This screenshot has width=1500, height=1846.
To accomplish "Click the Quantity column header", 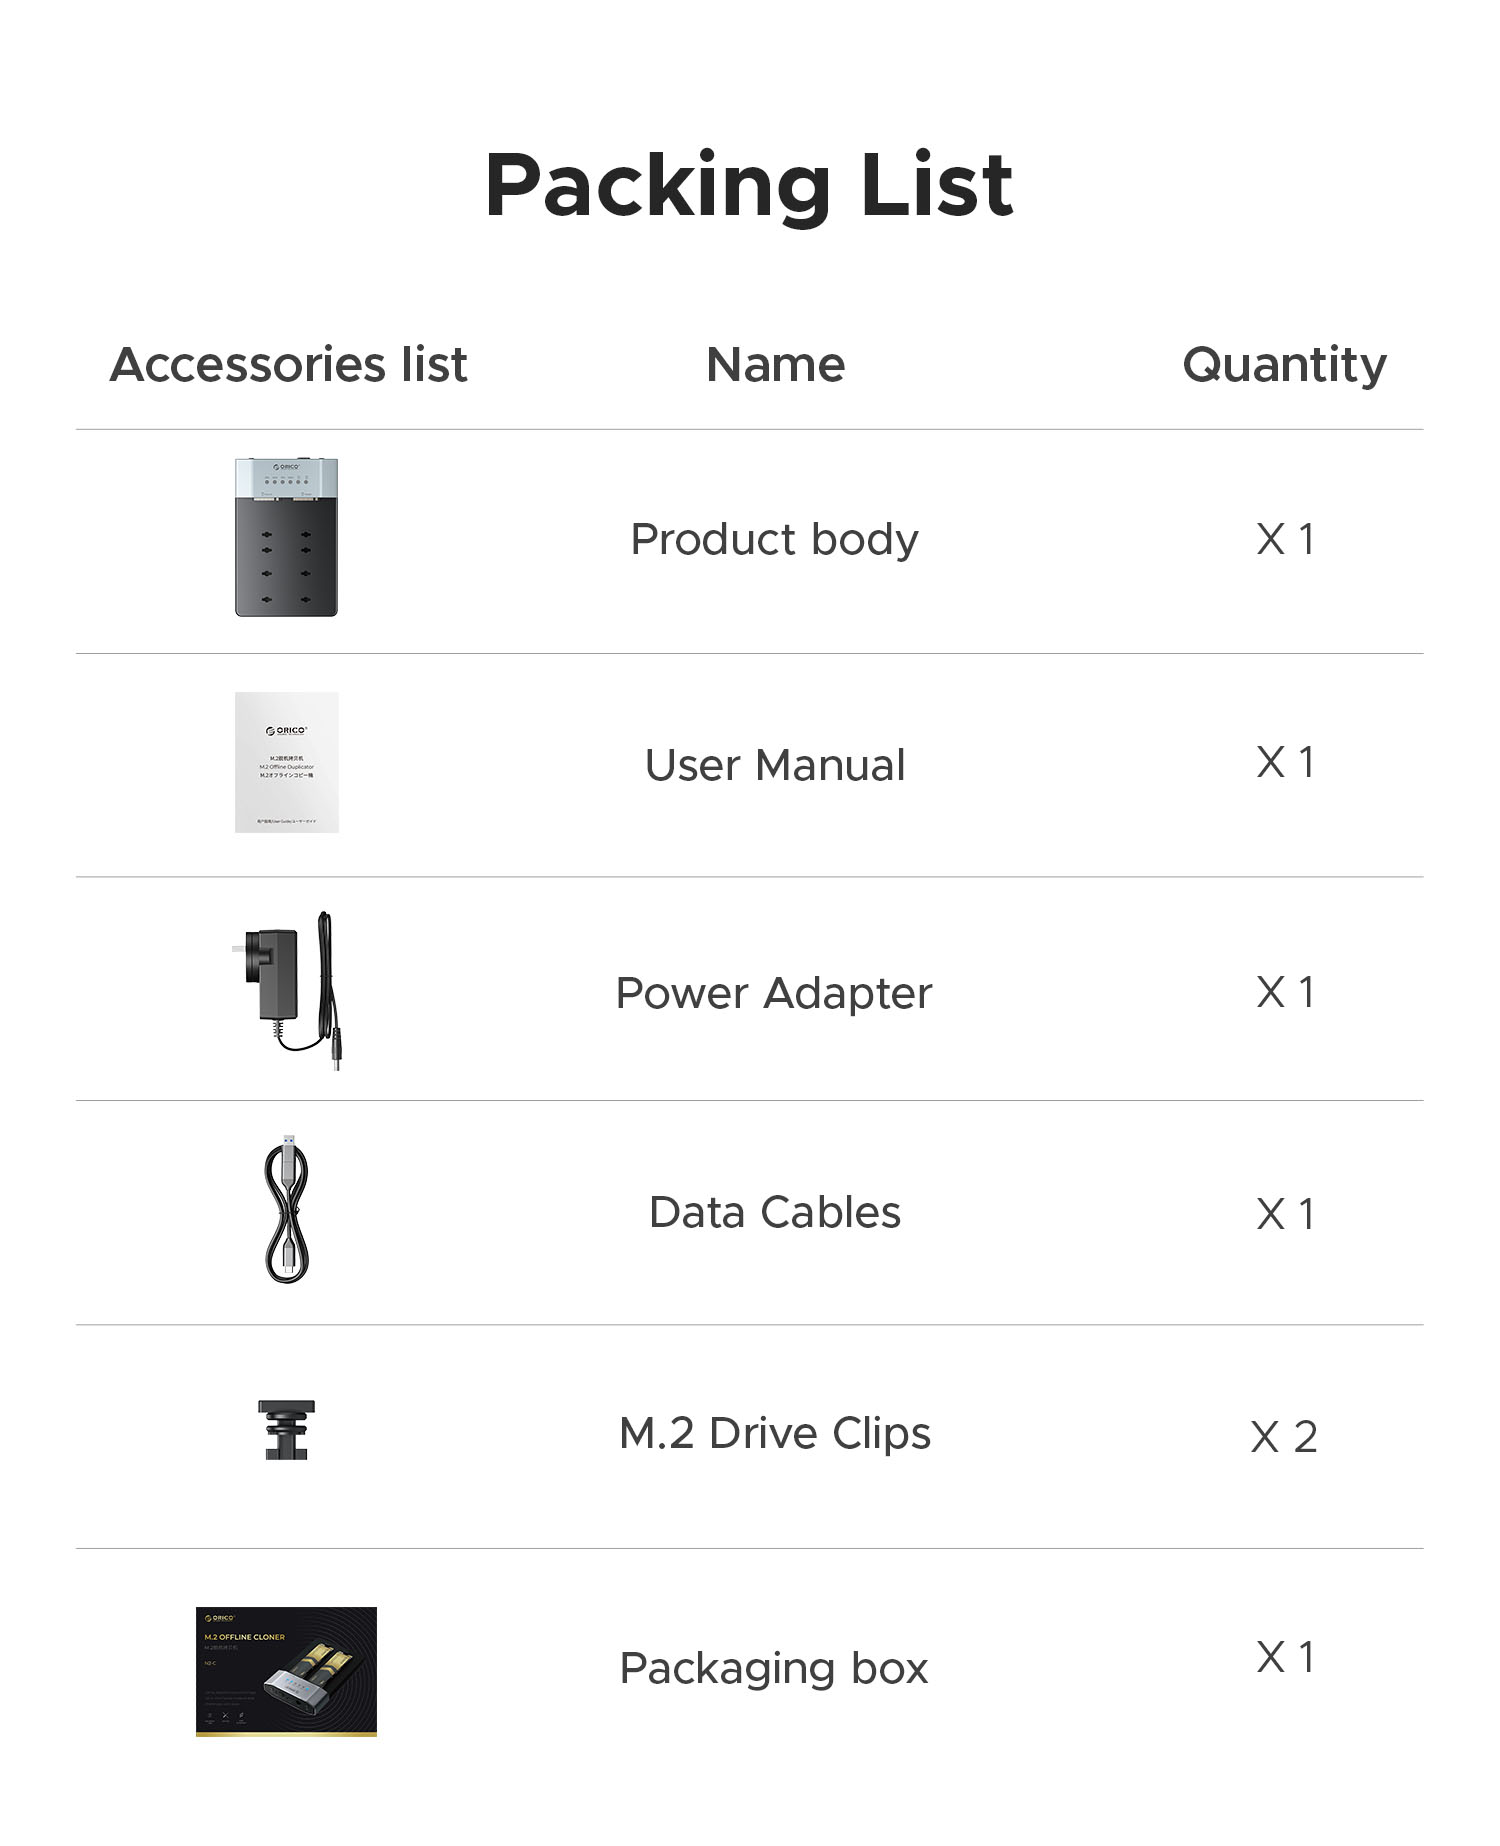I will [1284, 364].
